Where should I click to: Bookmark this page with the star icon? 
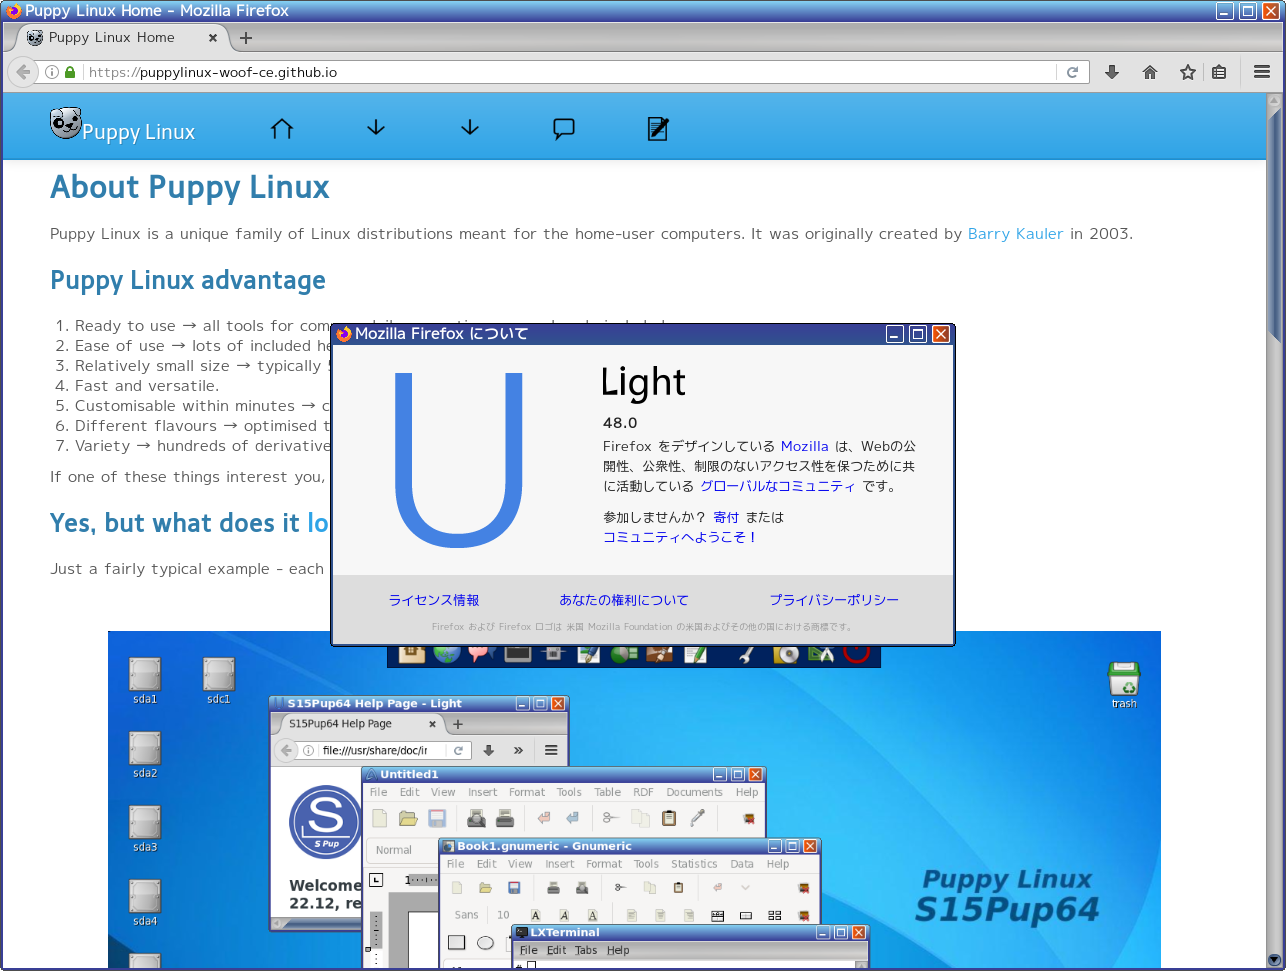(1188, 72)
